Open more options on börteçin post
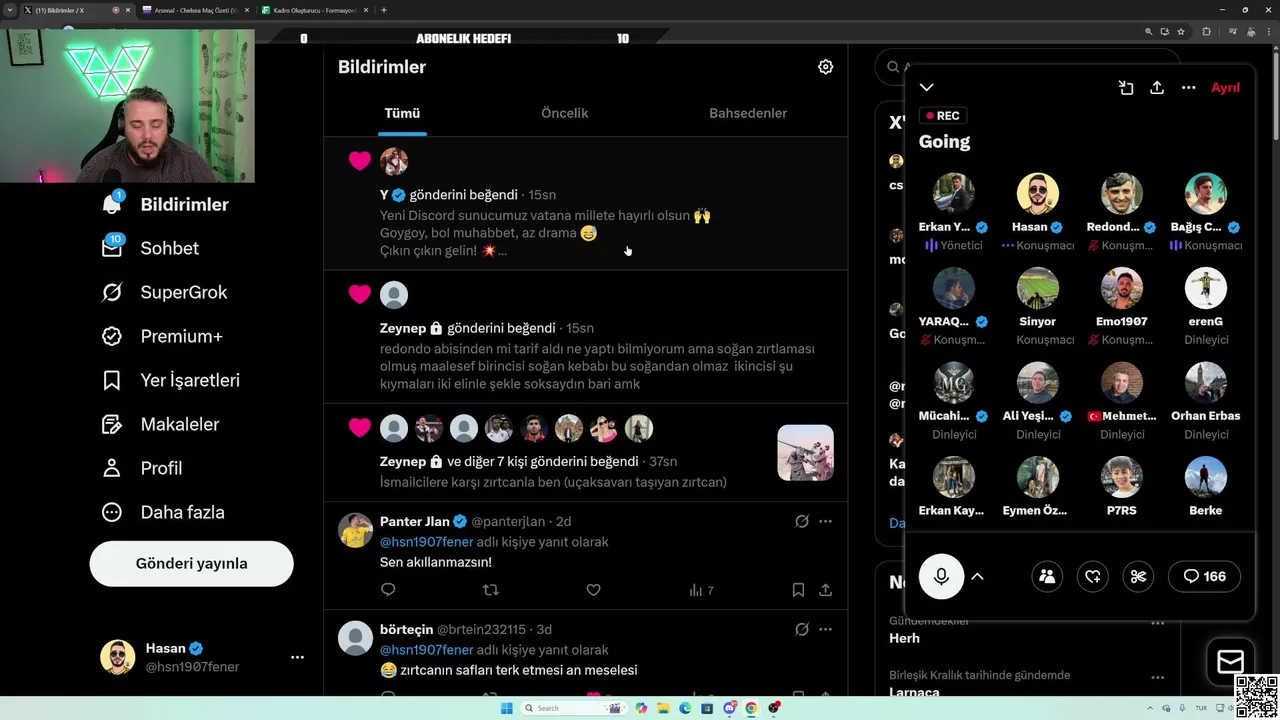Viewport: 1280px width, 720px height. [x=825, y=629]
